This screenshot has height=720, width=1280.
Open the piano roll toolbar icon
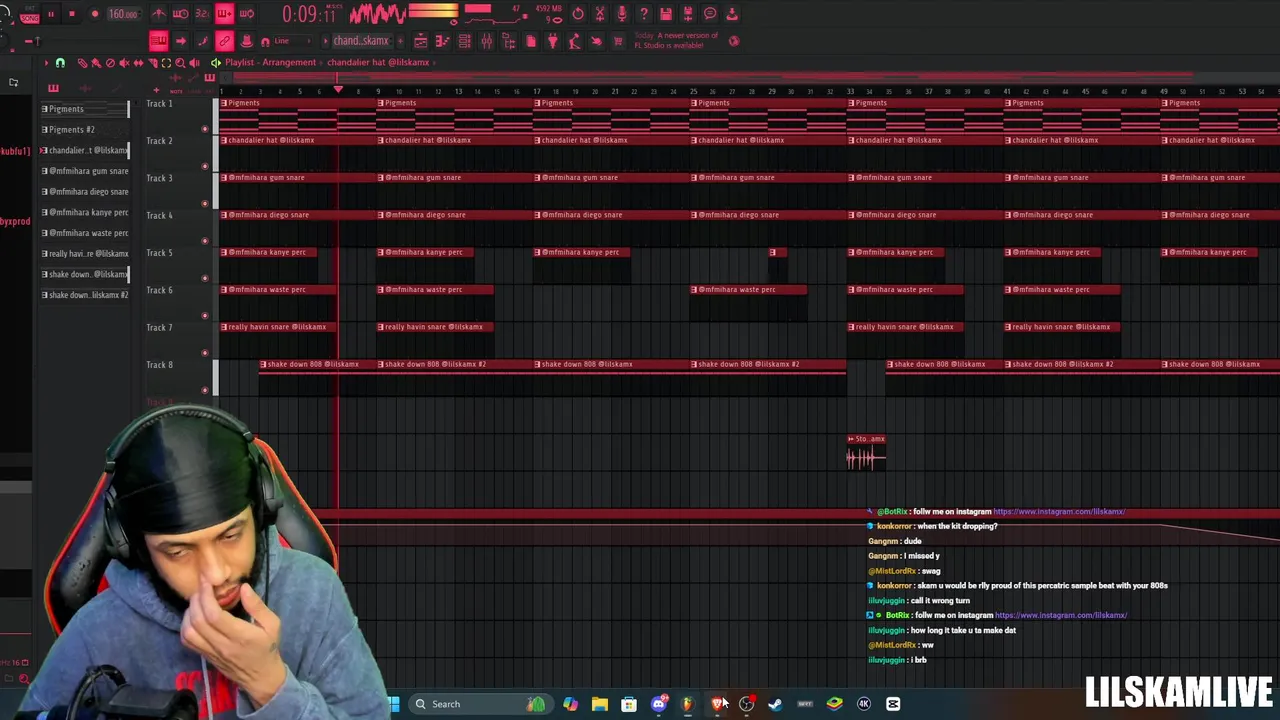pos(442,41)
